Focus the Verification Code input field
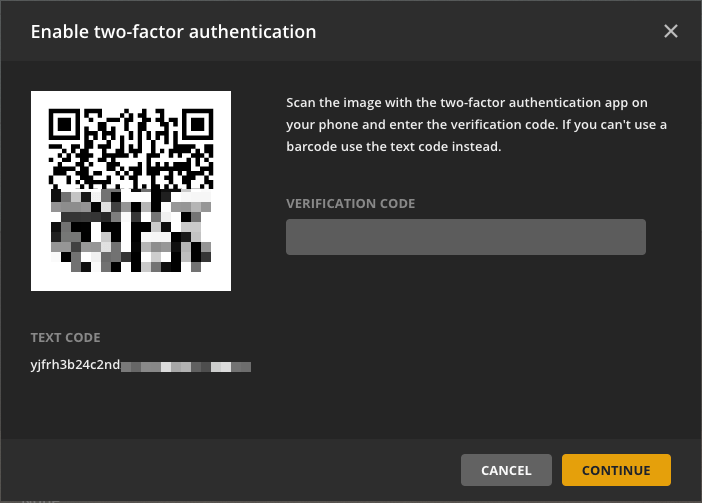Screen dimensions: 702x503 (466, 237)
